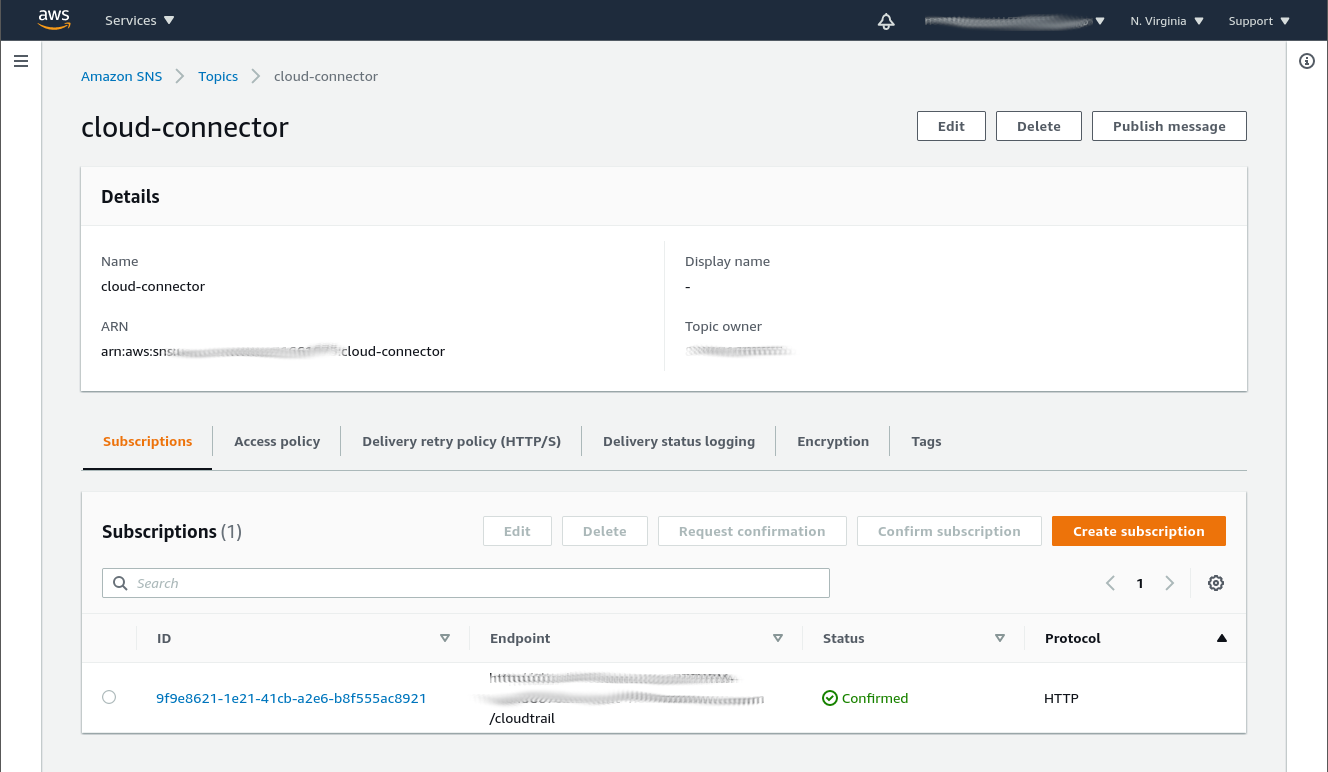Switch to the Subscriptions tab
1328x772 pixels.
point(147,441)
